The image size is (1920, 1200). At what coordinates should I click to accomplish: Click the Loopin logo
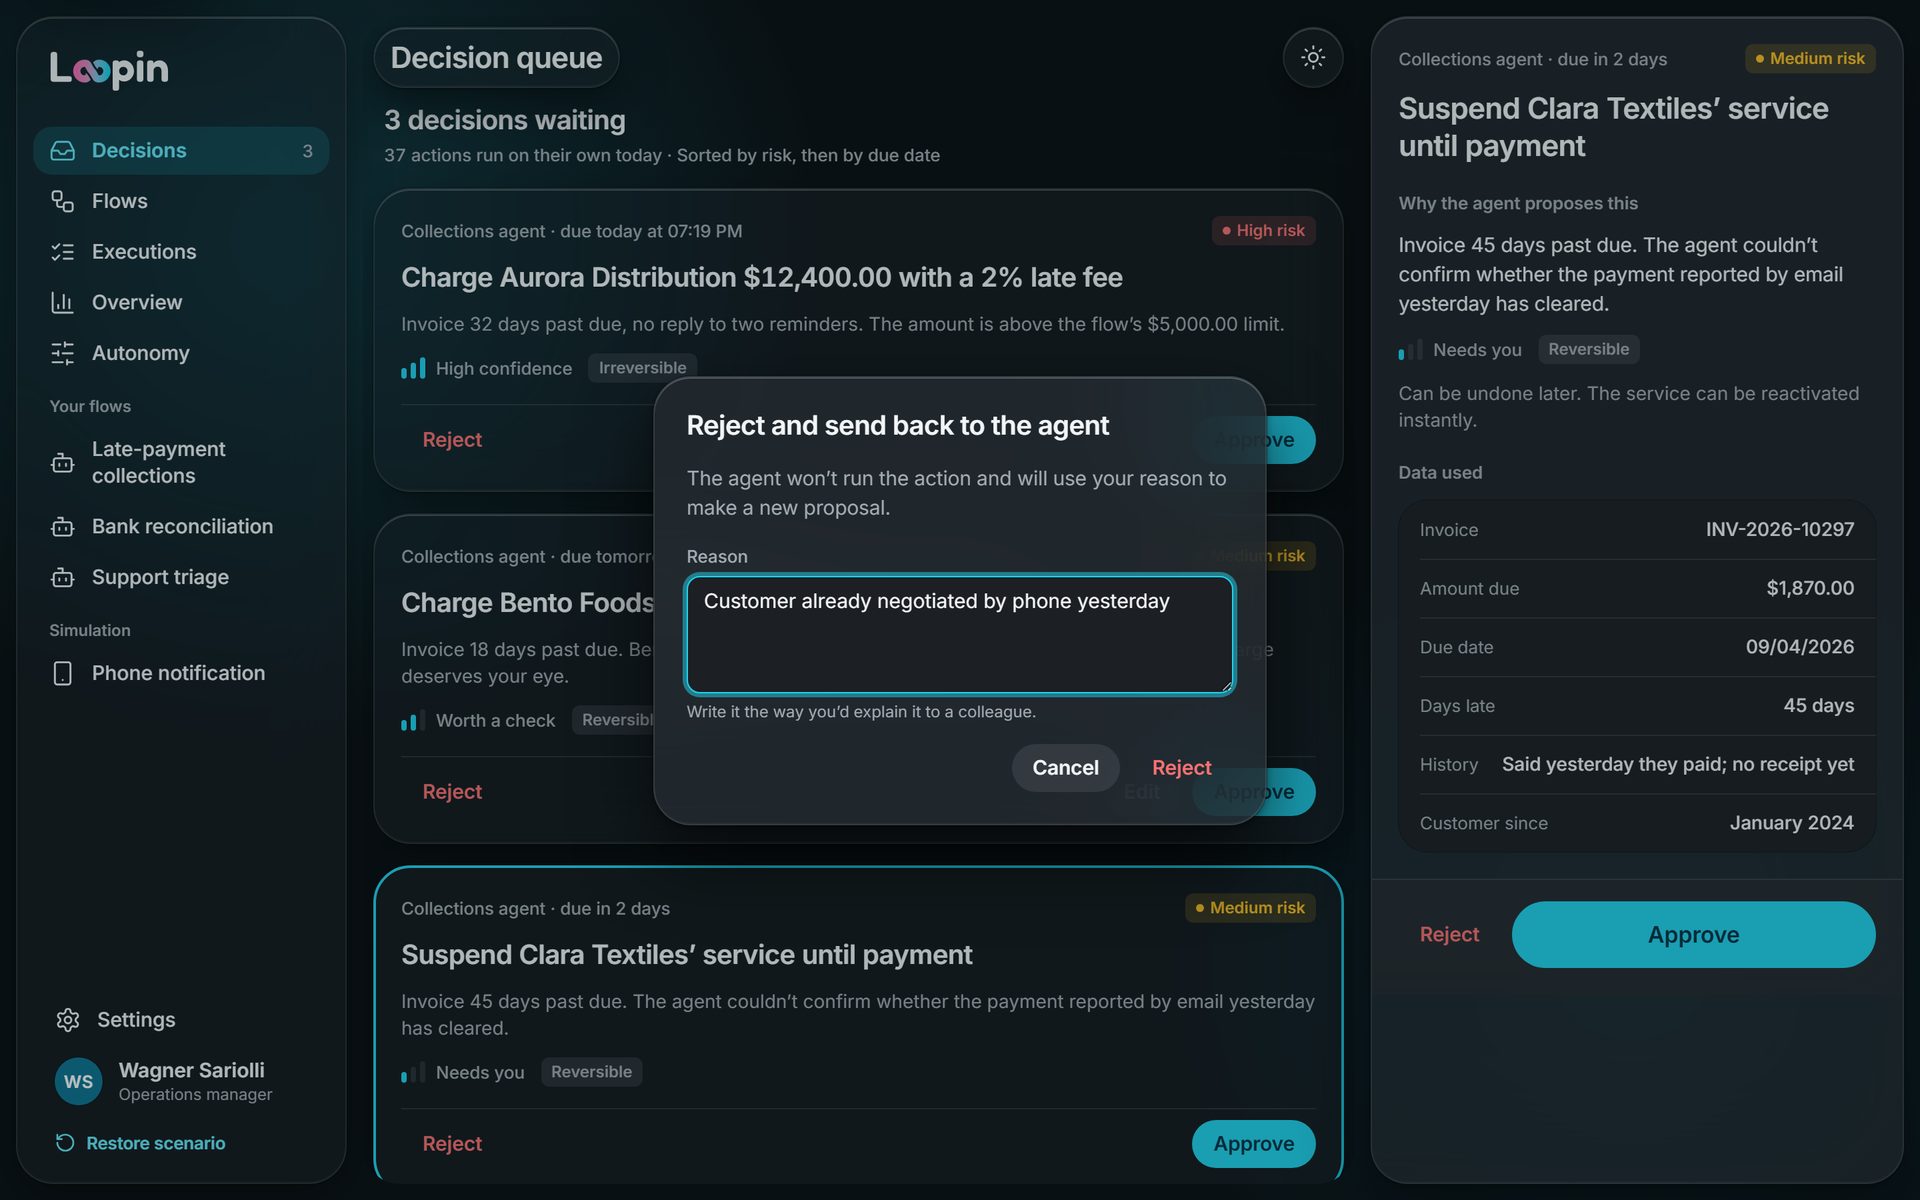pos(109,68)
